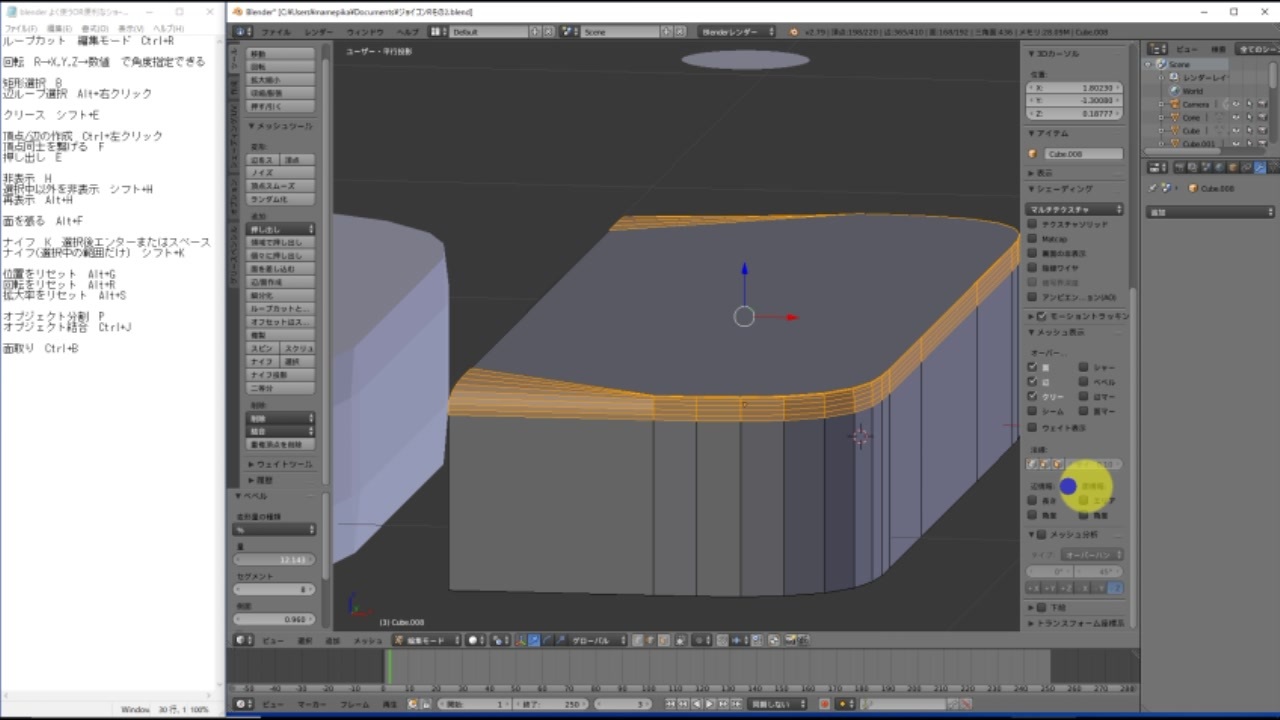Toggle the Camera eye visibility icon
1280x720 pixels.
tap(1236, 104)
